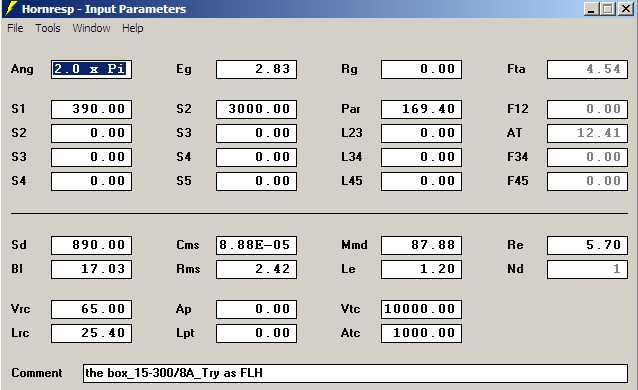Click the Fta value field 4.54
This screenshot has width=638, height=390.
(x=587, y=69)
